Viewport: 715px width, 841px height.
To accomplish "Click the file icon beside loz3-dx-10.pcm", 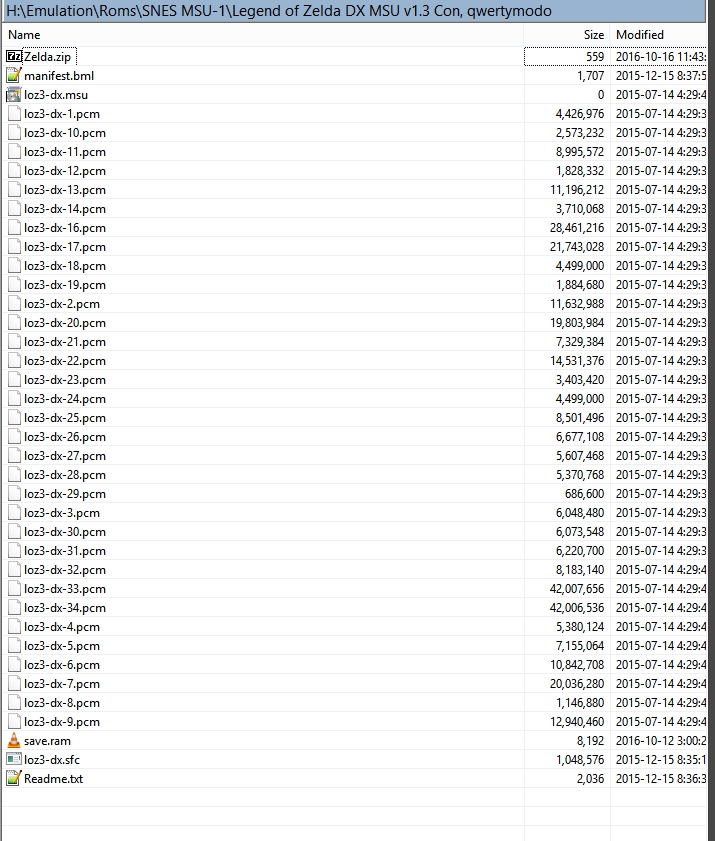I will click(14, 133).
